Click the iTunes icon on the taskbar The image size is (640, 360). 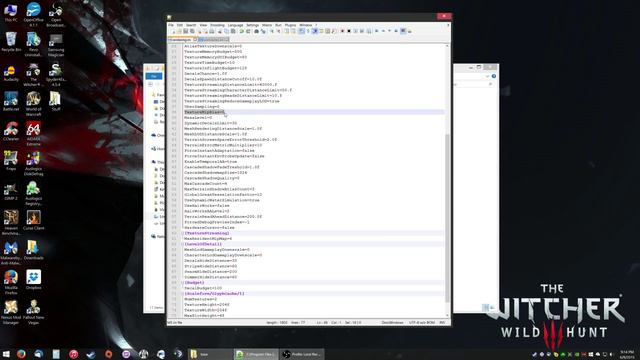pyautogui.click(x=73, y=354)
